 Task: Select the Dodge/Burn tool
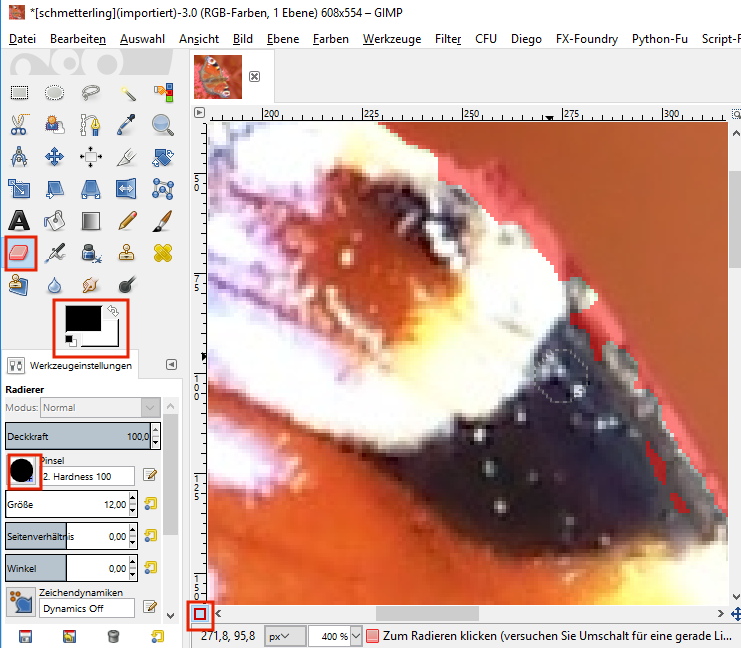pos(127,285)
